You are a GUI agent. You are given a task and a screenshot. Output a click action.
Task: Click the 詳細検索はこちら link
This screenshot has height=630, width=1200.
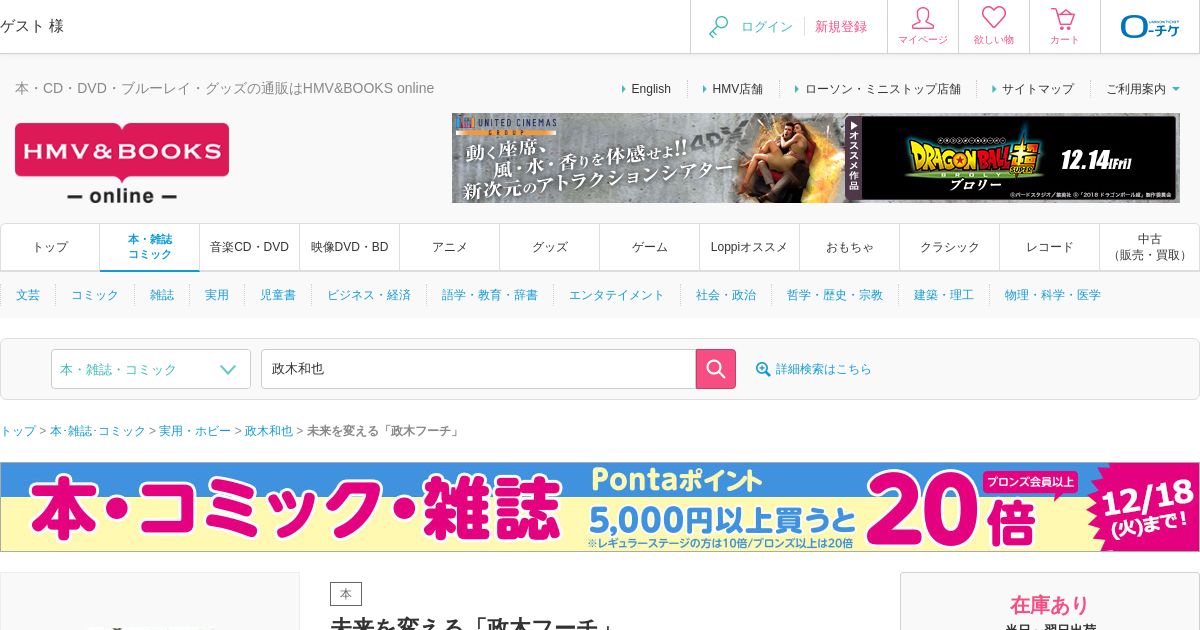tap(824, 369)
